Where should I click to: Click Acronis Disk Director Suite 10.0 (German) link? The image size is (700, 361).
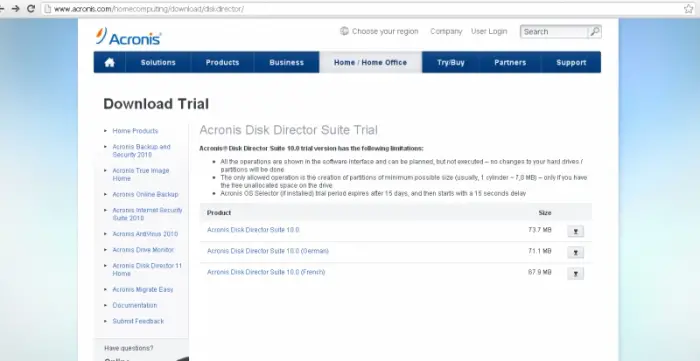tap(268, 251)
